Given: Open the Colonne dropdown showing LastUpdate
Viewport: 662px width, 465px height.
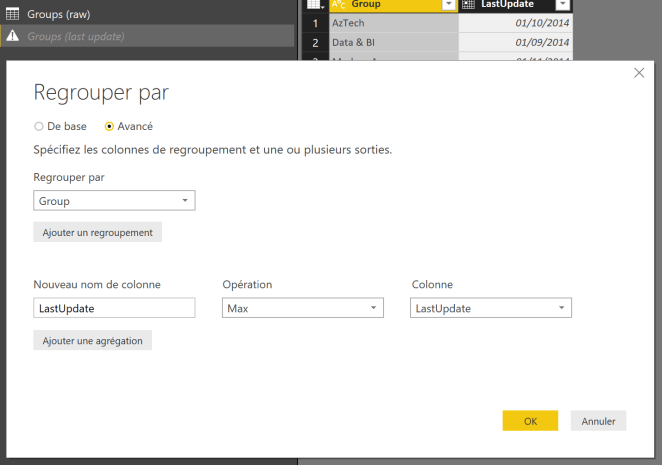Looking at the screenshot, I should (491, 308).
